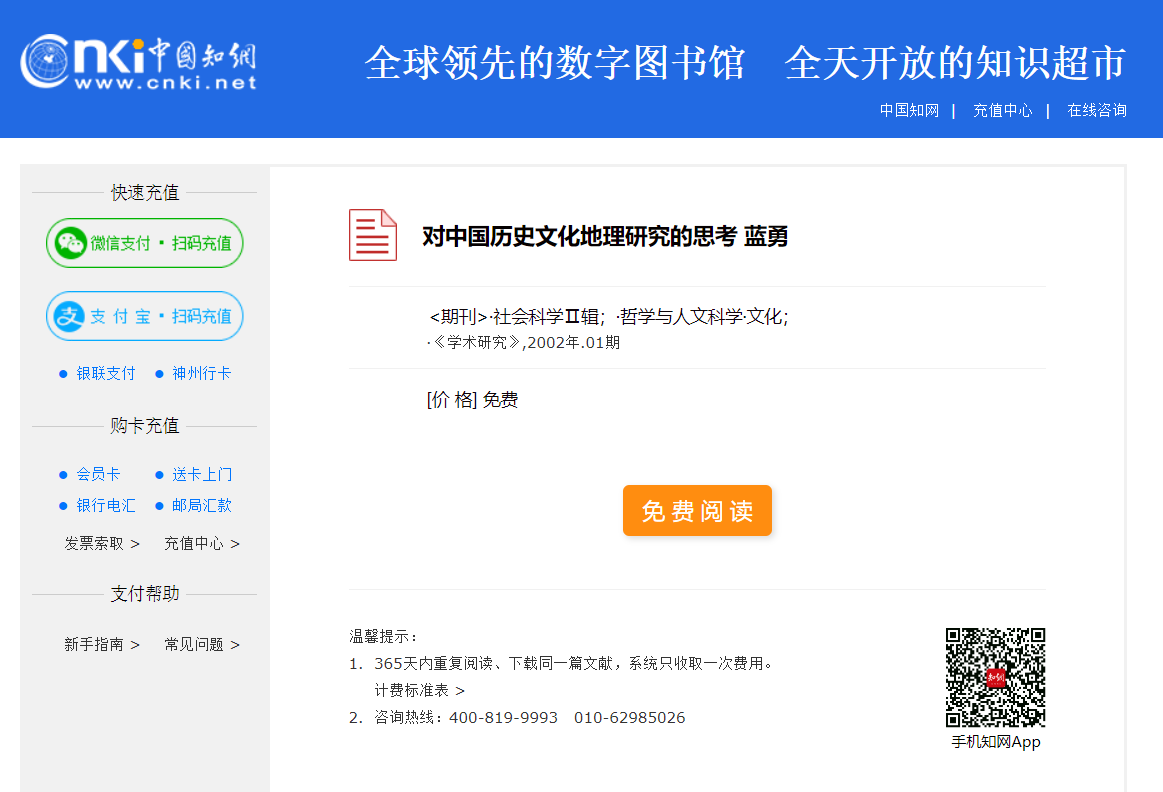Click the WeChat Pay scan recharge button
Image resolution: width=1163 pixels, height=792 pixels.
(145, 243)
